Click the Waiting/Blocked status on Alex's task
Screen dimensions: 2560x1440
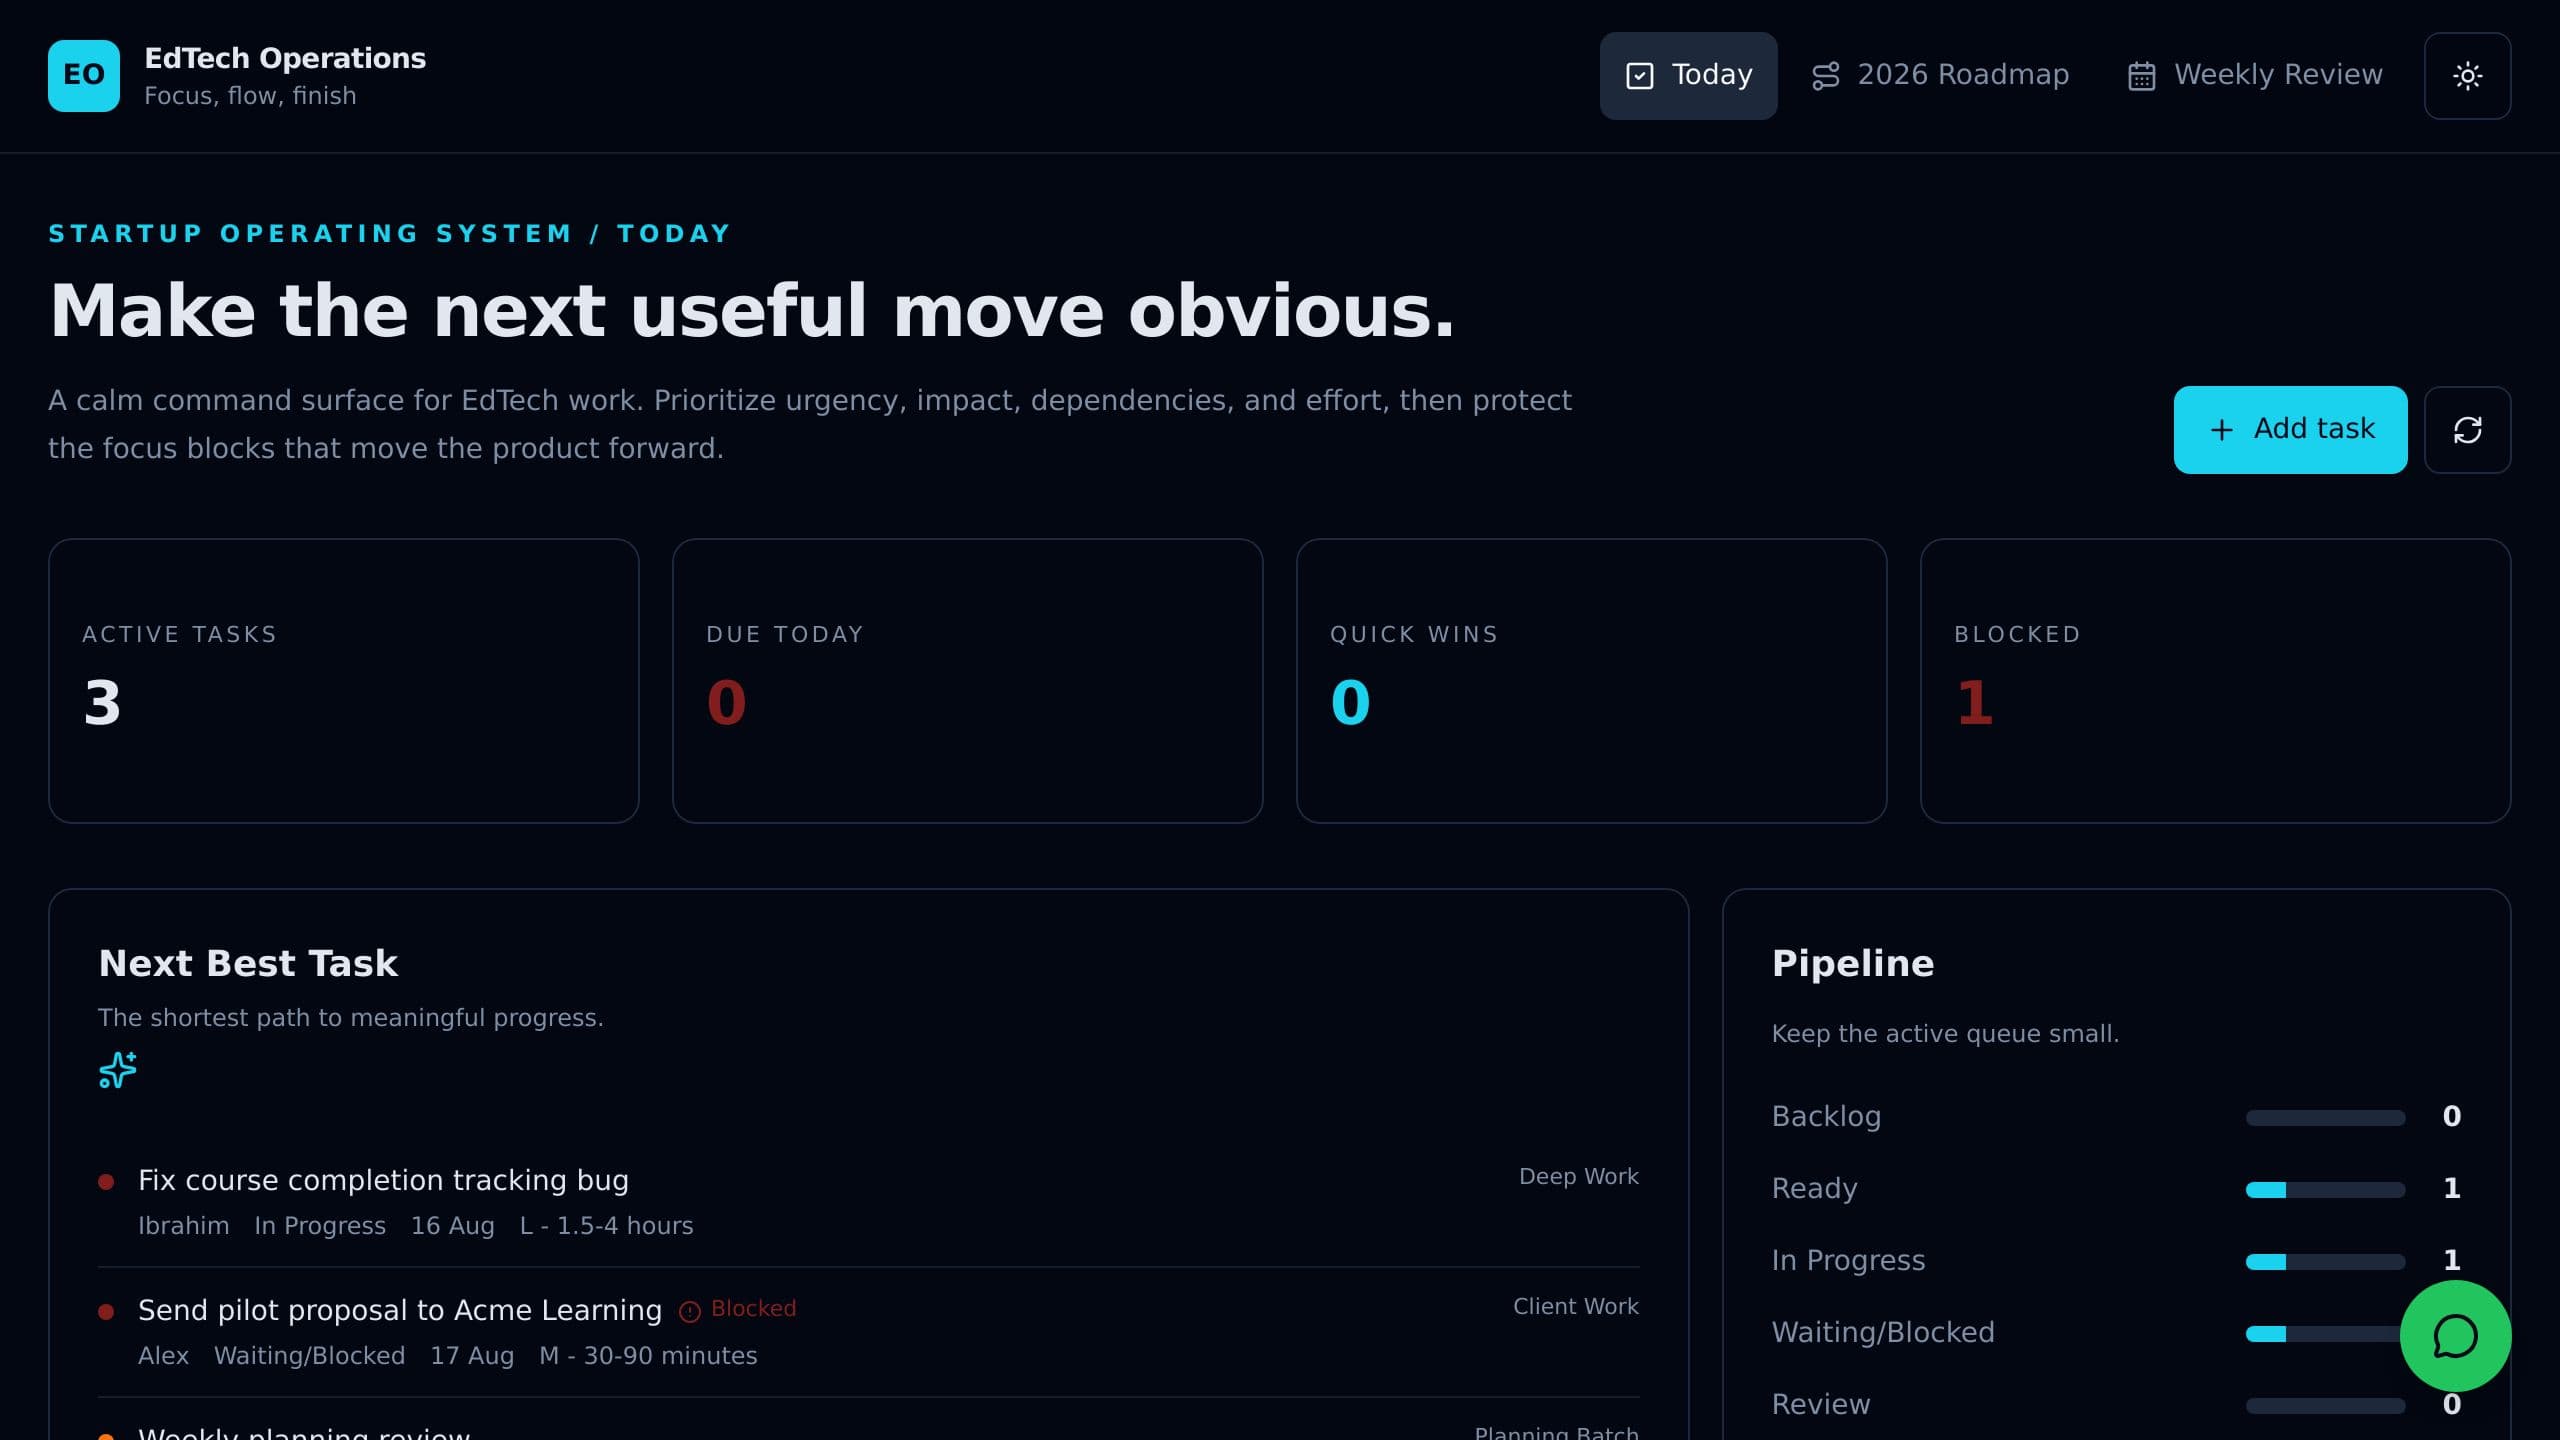click(x=310, y=1356)
